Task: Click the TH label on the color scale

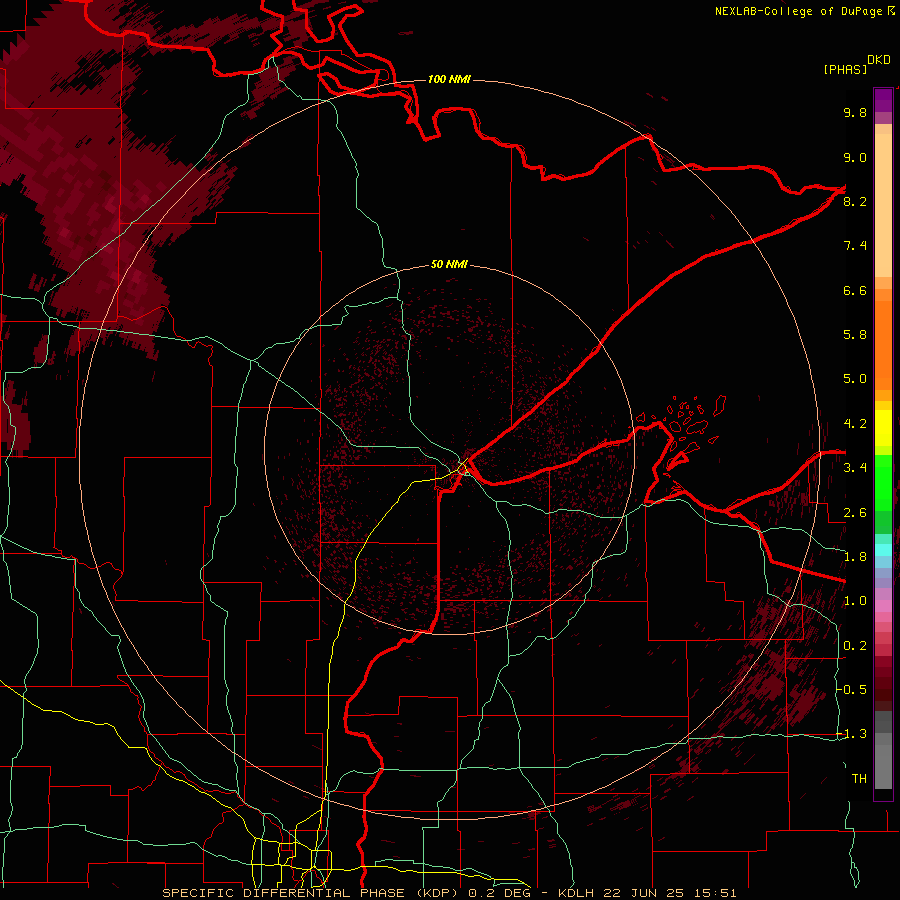Action: [x=859, y=779]
